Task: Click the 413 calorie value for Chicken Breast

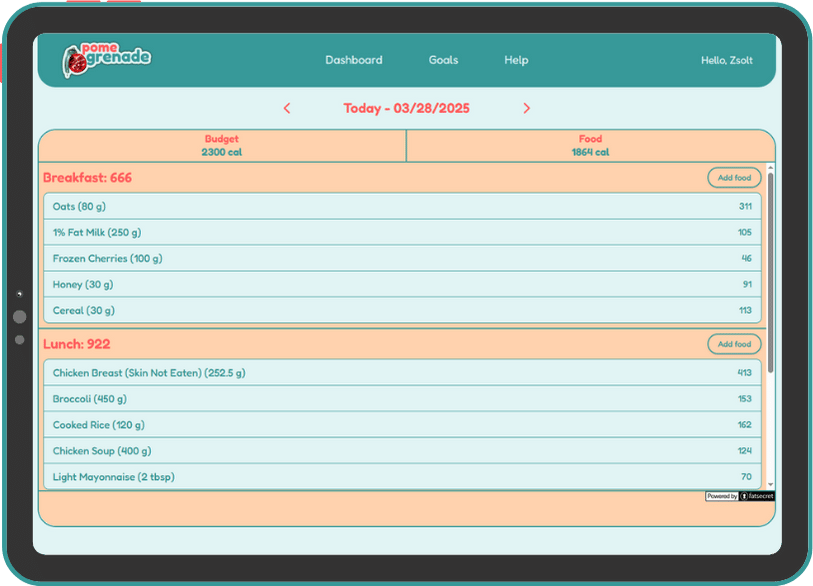Action: pos(745,373)
